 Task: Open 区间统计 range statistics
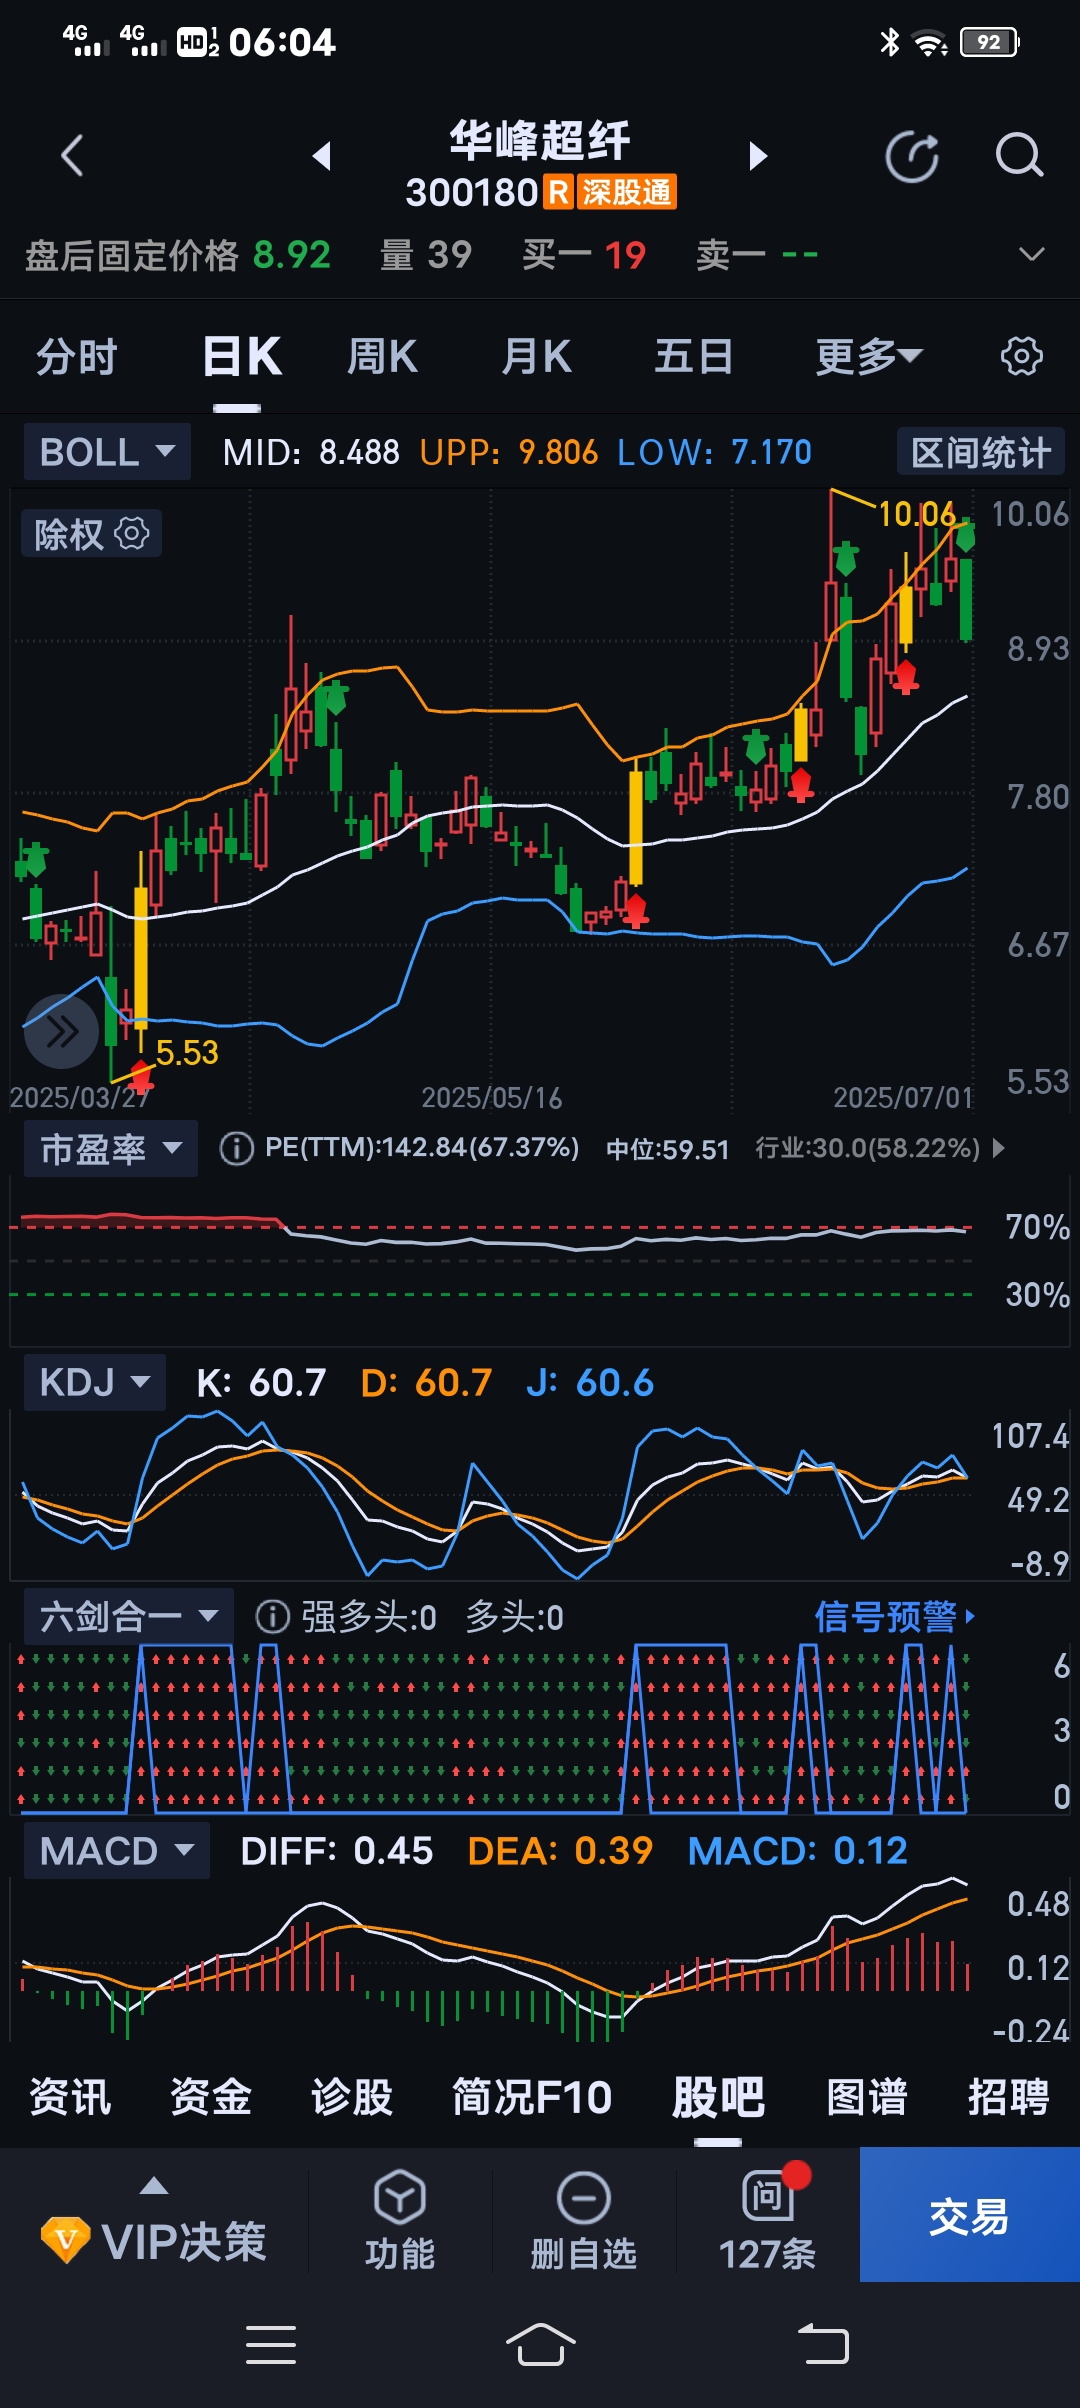point(981,452)
